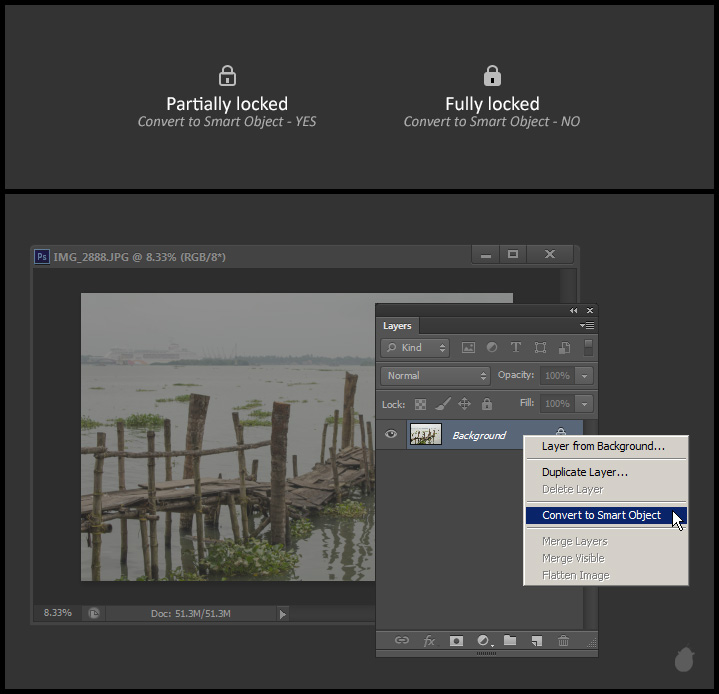Open the Kind filter type dropdown
719x694 pixels.
[416, 348]
